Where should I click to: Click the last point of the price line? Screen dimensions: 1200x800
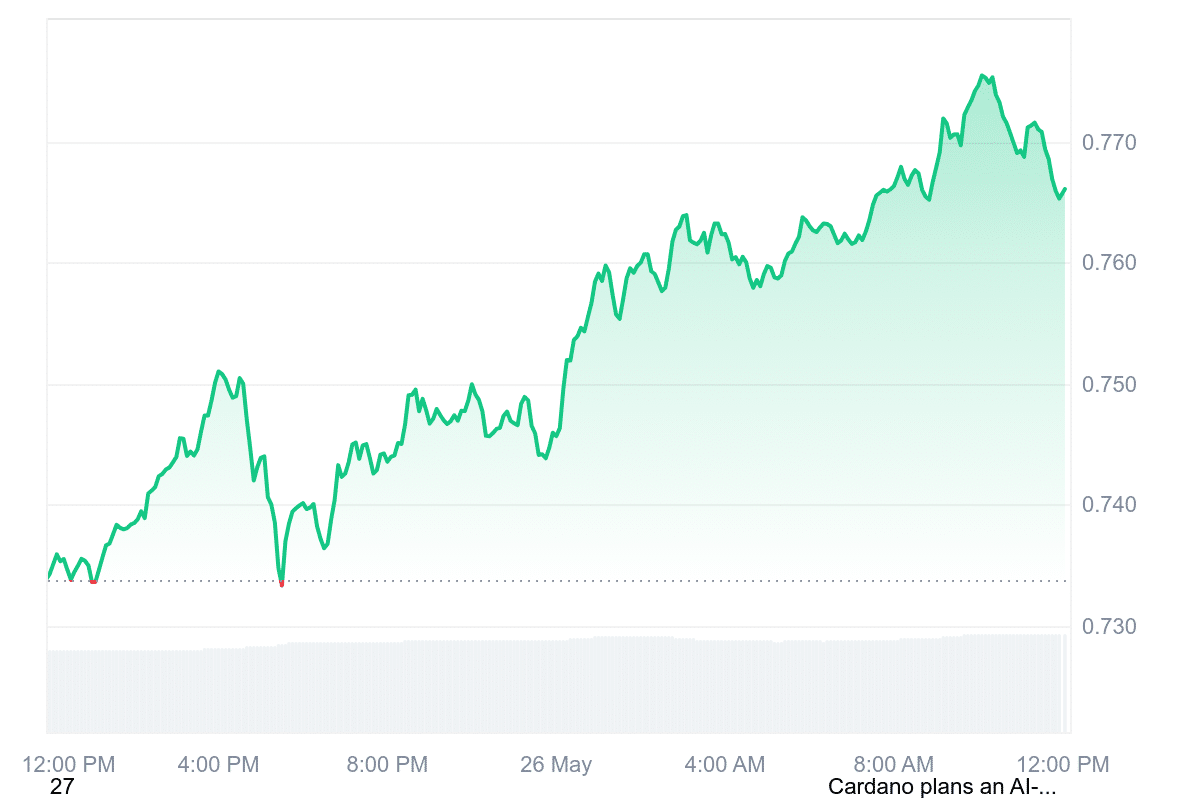[x=1065, y=189]
